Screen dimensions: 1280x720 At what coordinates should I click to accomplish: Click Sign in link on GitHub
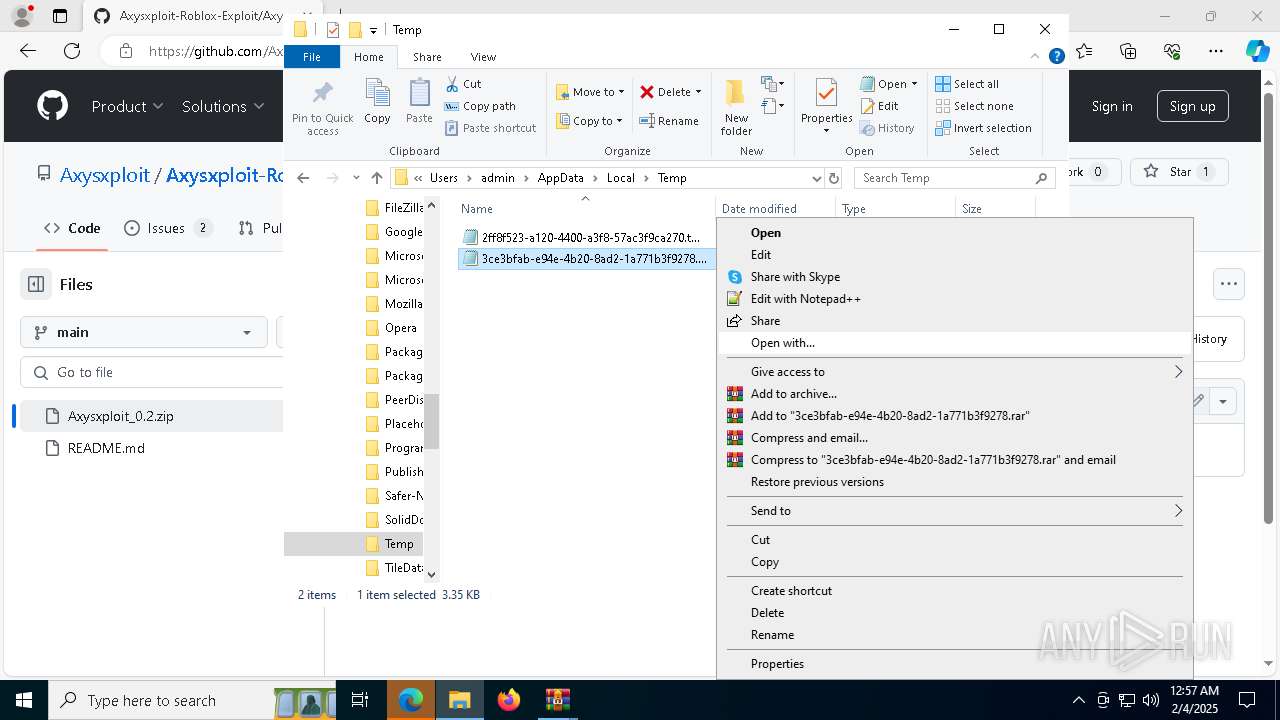[x=1112, y=106]
